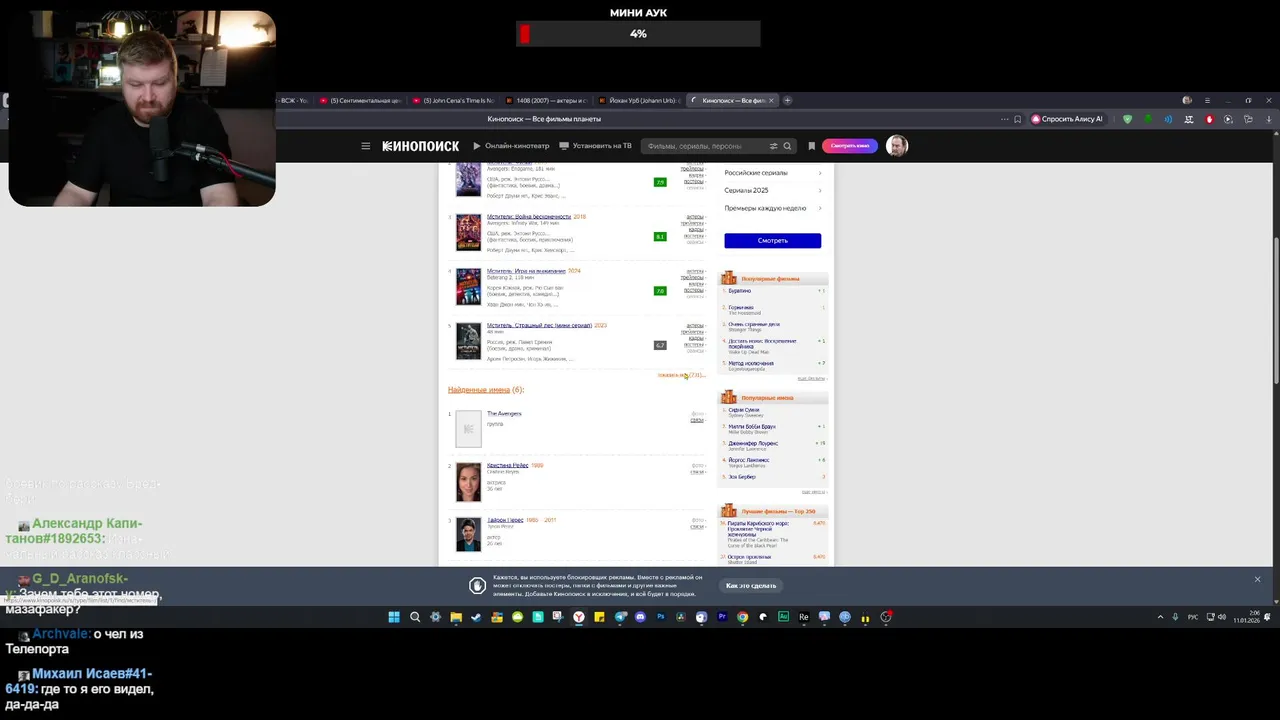Open Premiere Pro from the taskbar
Screen dimensions: 1280x720
coord(722,617)
